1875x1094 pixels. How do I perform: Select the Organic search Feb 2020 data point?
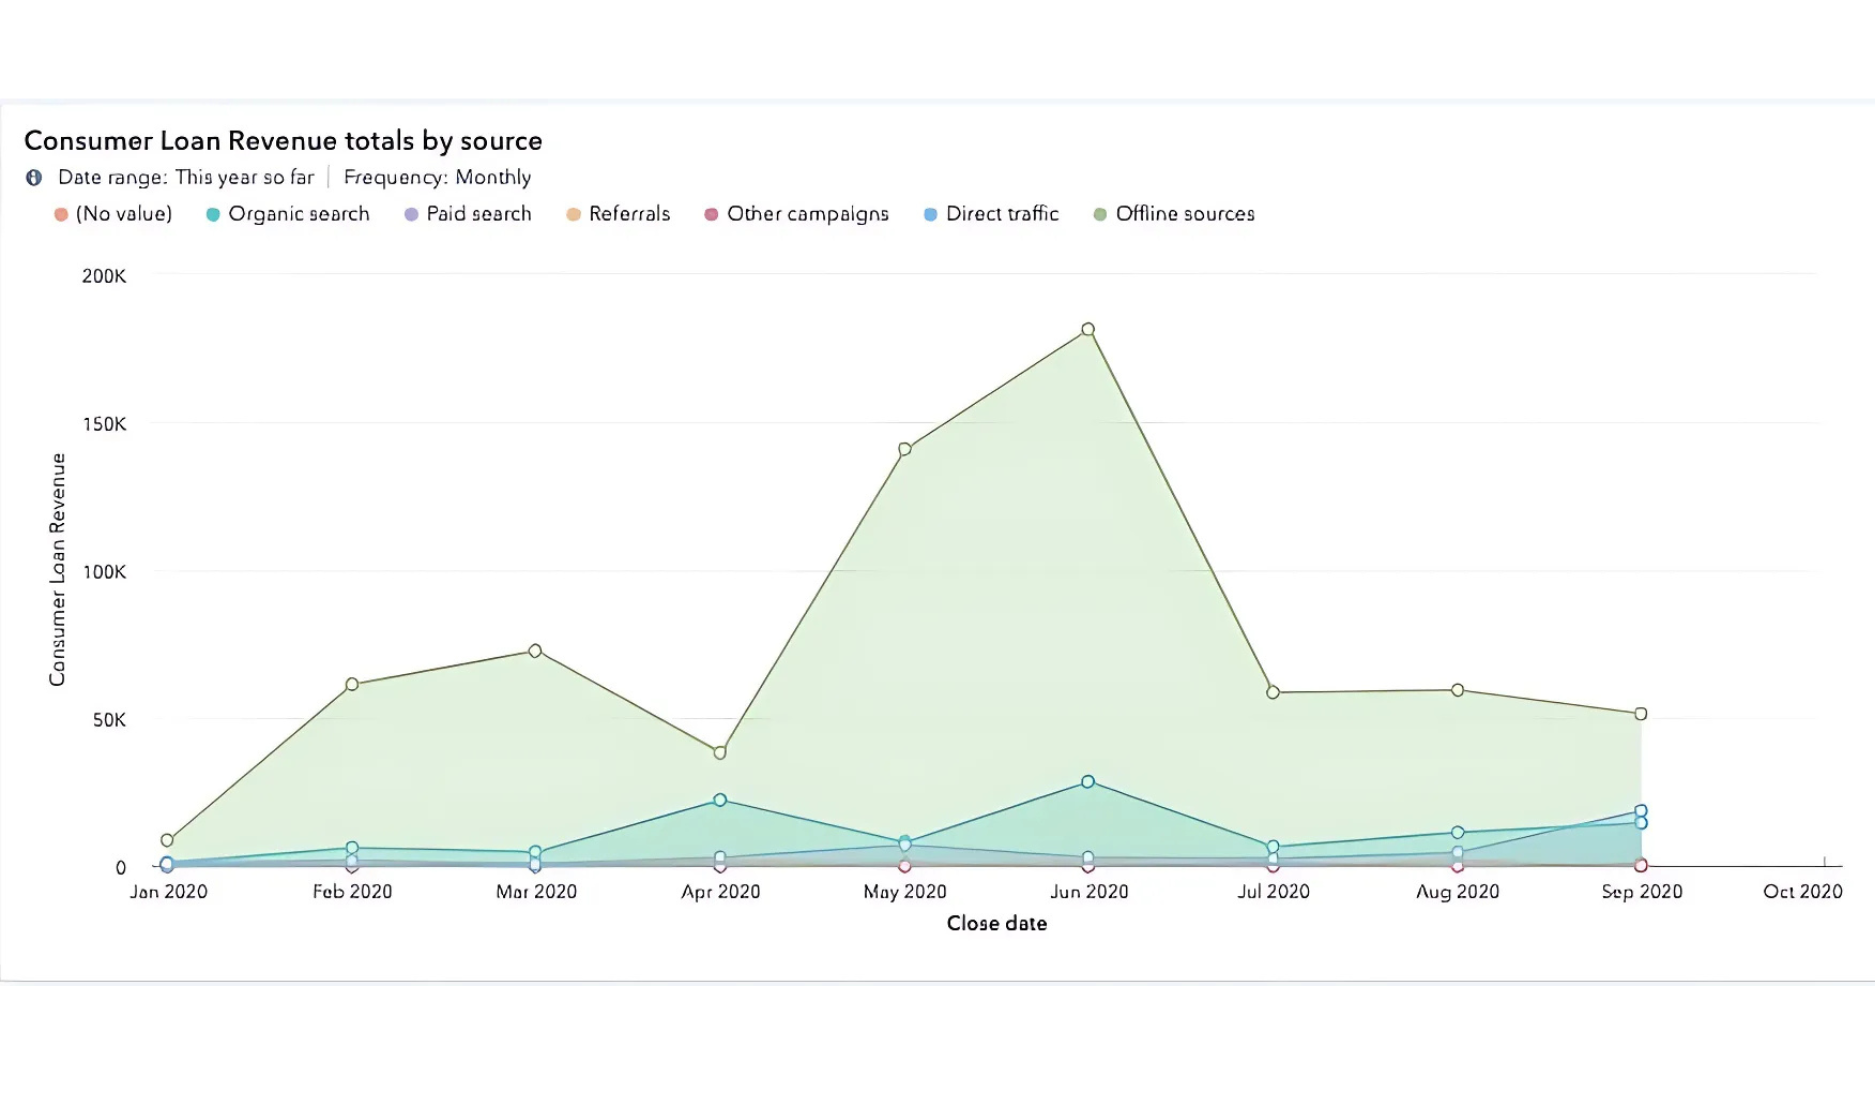352,848
